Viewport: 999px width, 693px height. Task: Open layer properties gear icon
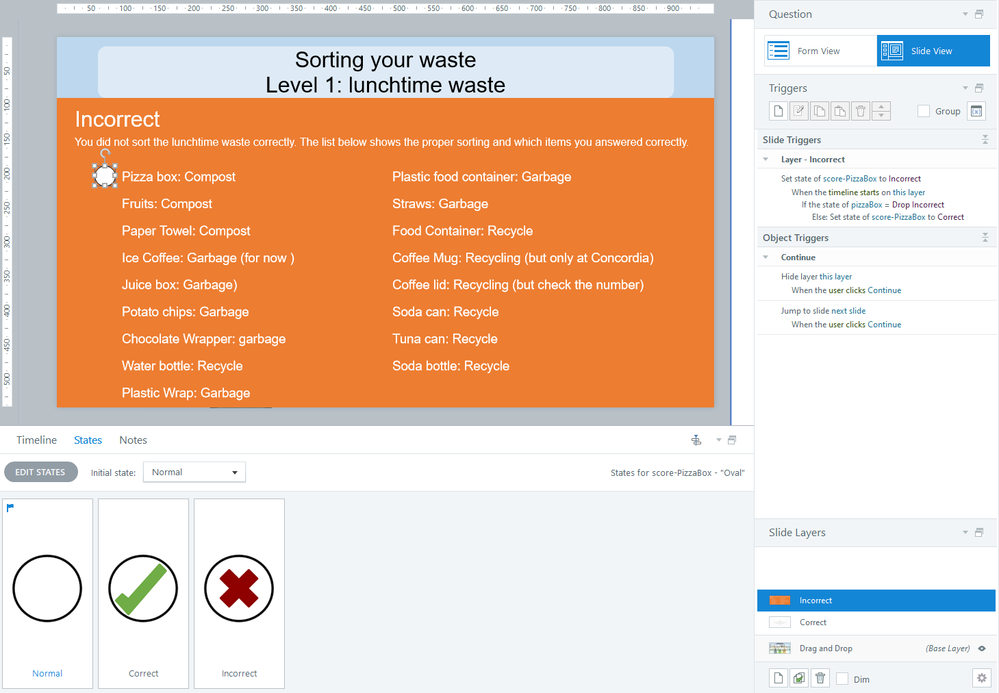click(981, 678)
